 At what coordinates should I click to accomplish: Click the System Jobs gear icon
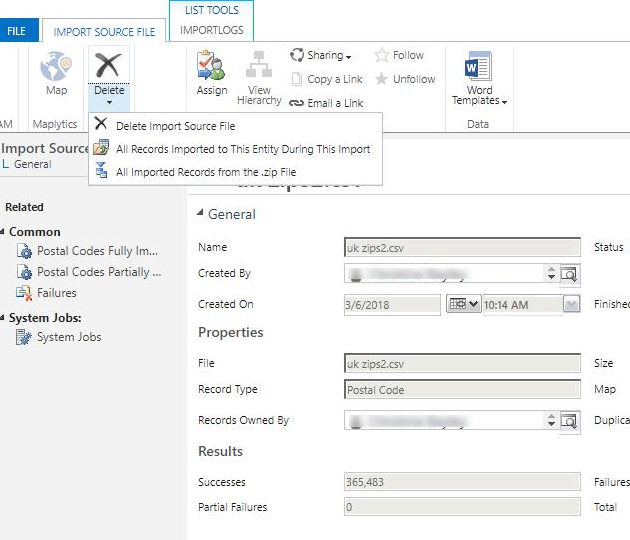(24, 337)
